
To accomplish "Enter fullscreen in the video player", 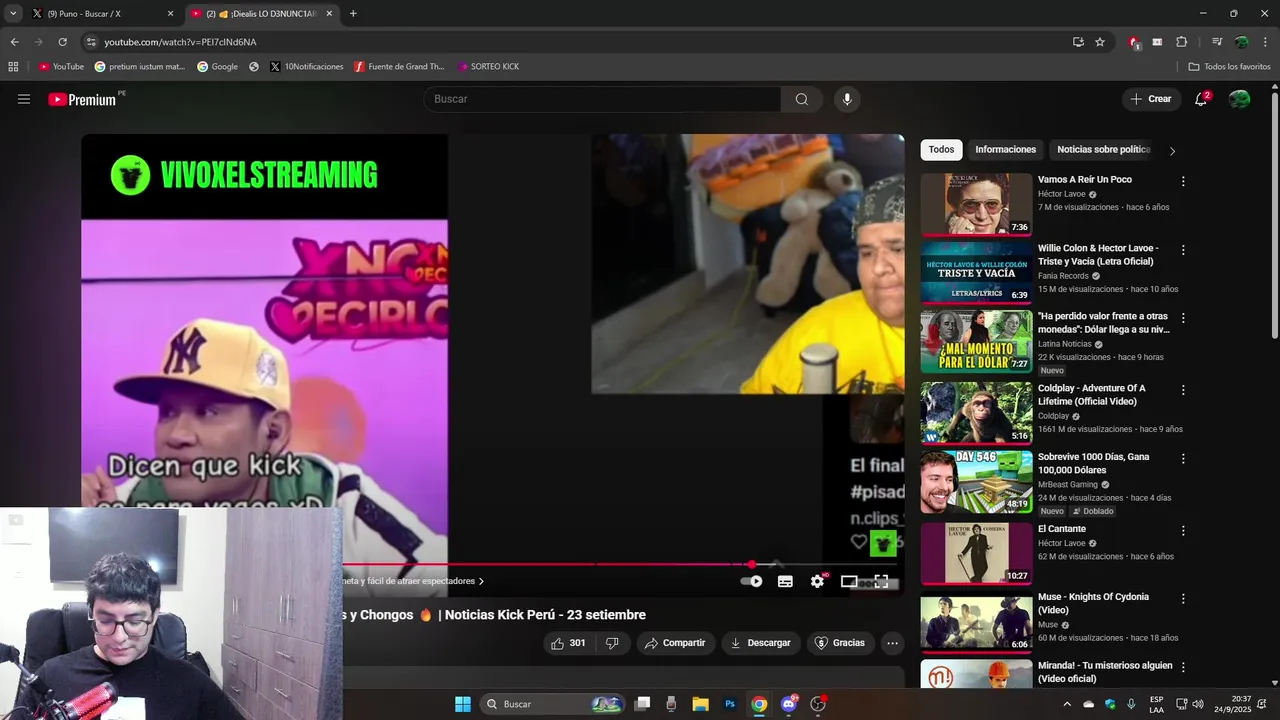I will coord(881,581).
